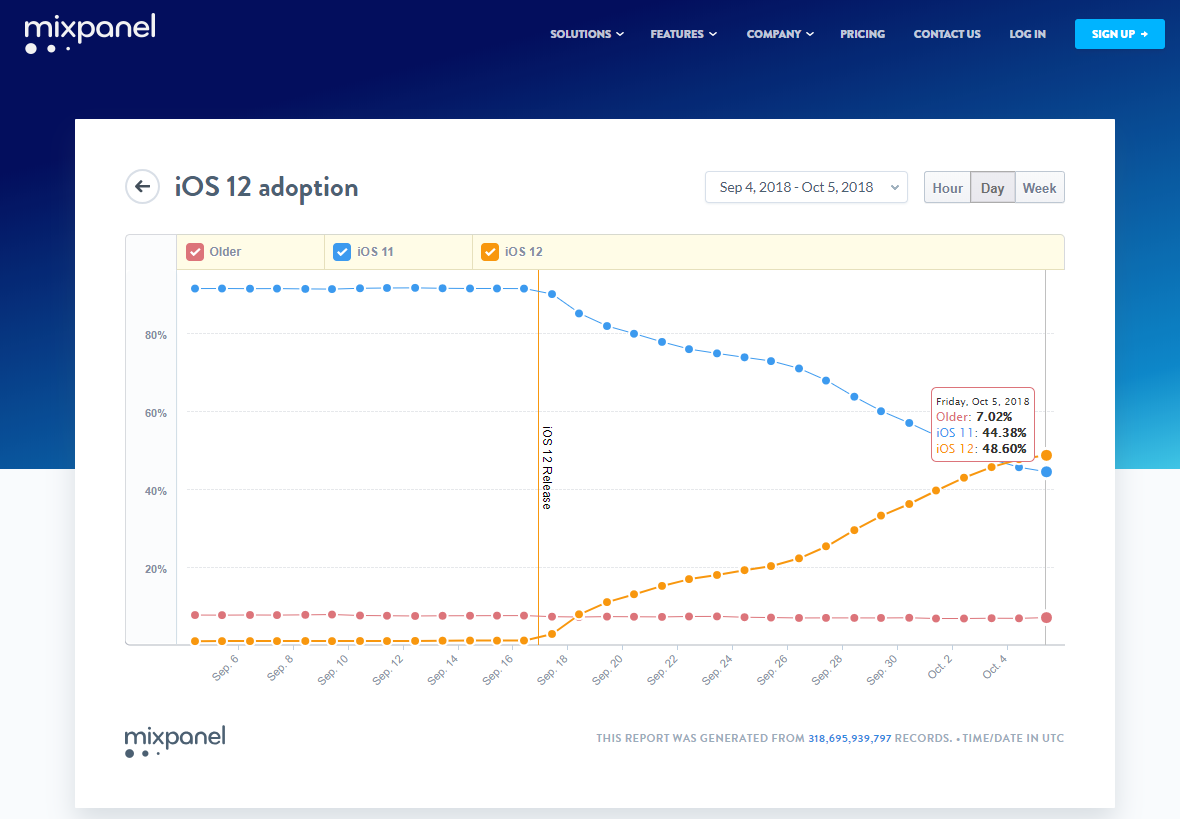The width and height of the screenshot is (1180, 819).
Task: Go back using the circular arrow button
Action: click(142, 187)
